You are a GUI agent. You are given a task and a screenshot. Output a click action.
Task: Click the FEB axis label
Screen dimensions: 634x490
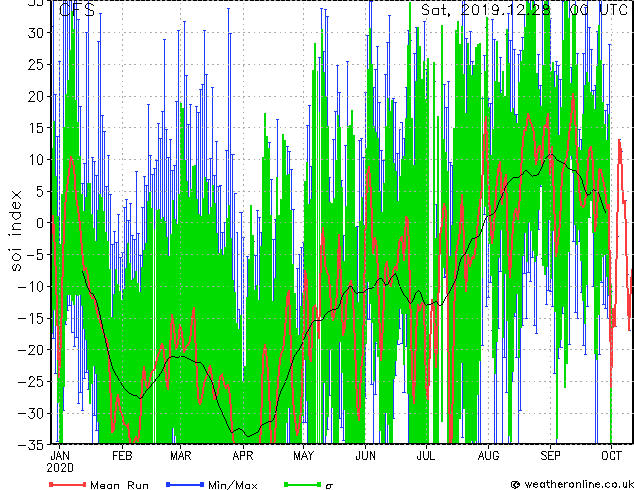(x=122, y=456)
